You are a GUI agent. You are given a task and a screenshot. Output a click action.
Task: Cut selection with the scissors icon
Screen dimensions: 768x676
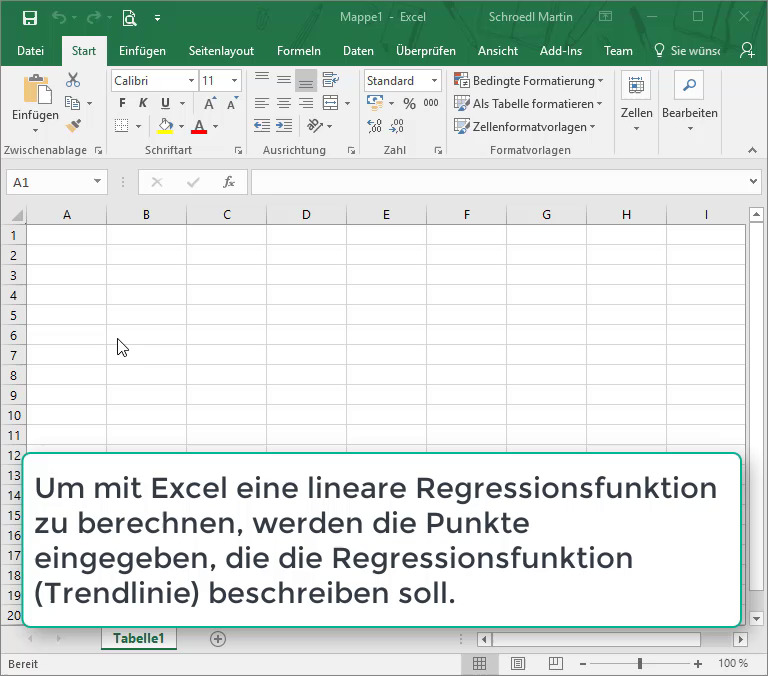click(x=73, y=80)
